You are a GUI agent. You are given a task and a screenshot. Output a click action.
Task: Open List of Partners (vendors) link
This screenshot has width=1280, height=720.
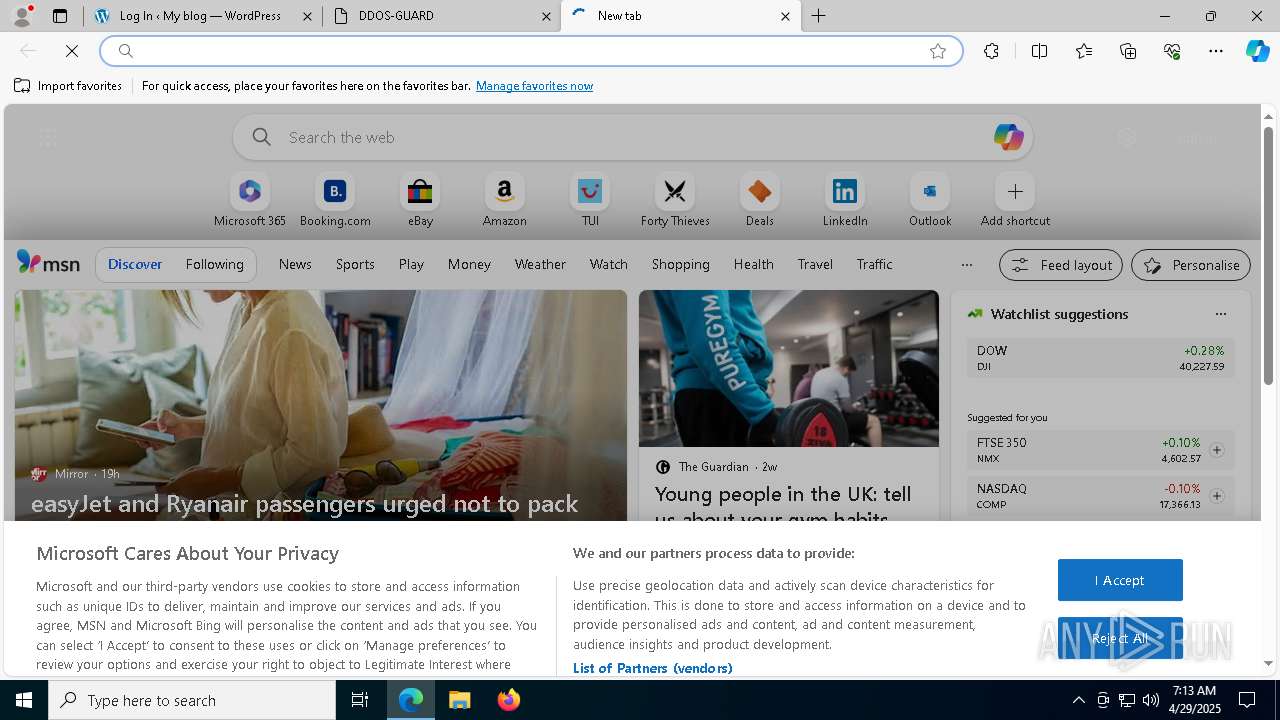click(652, 668)
